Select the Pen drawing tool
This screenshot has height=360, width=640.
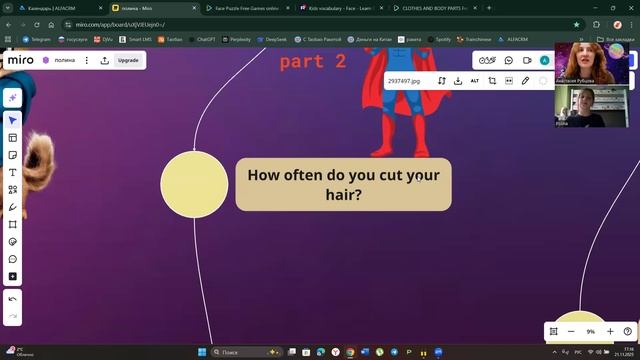pos(12,207)
